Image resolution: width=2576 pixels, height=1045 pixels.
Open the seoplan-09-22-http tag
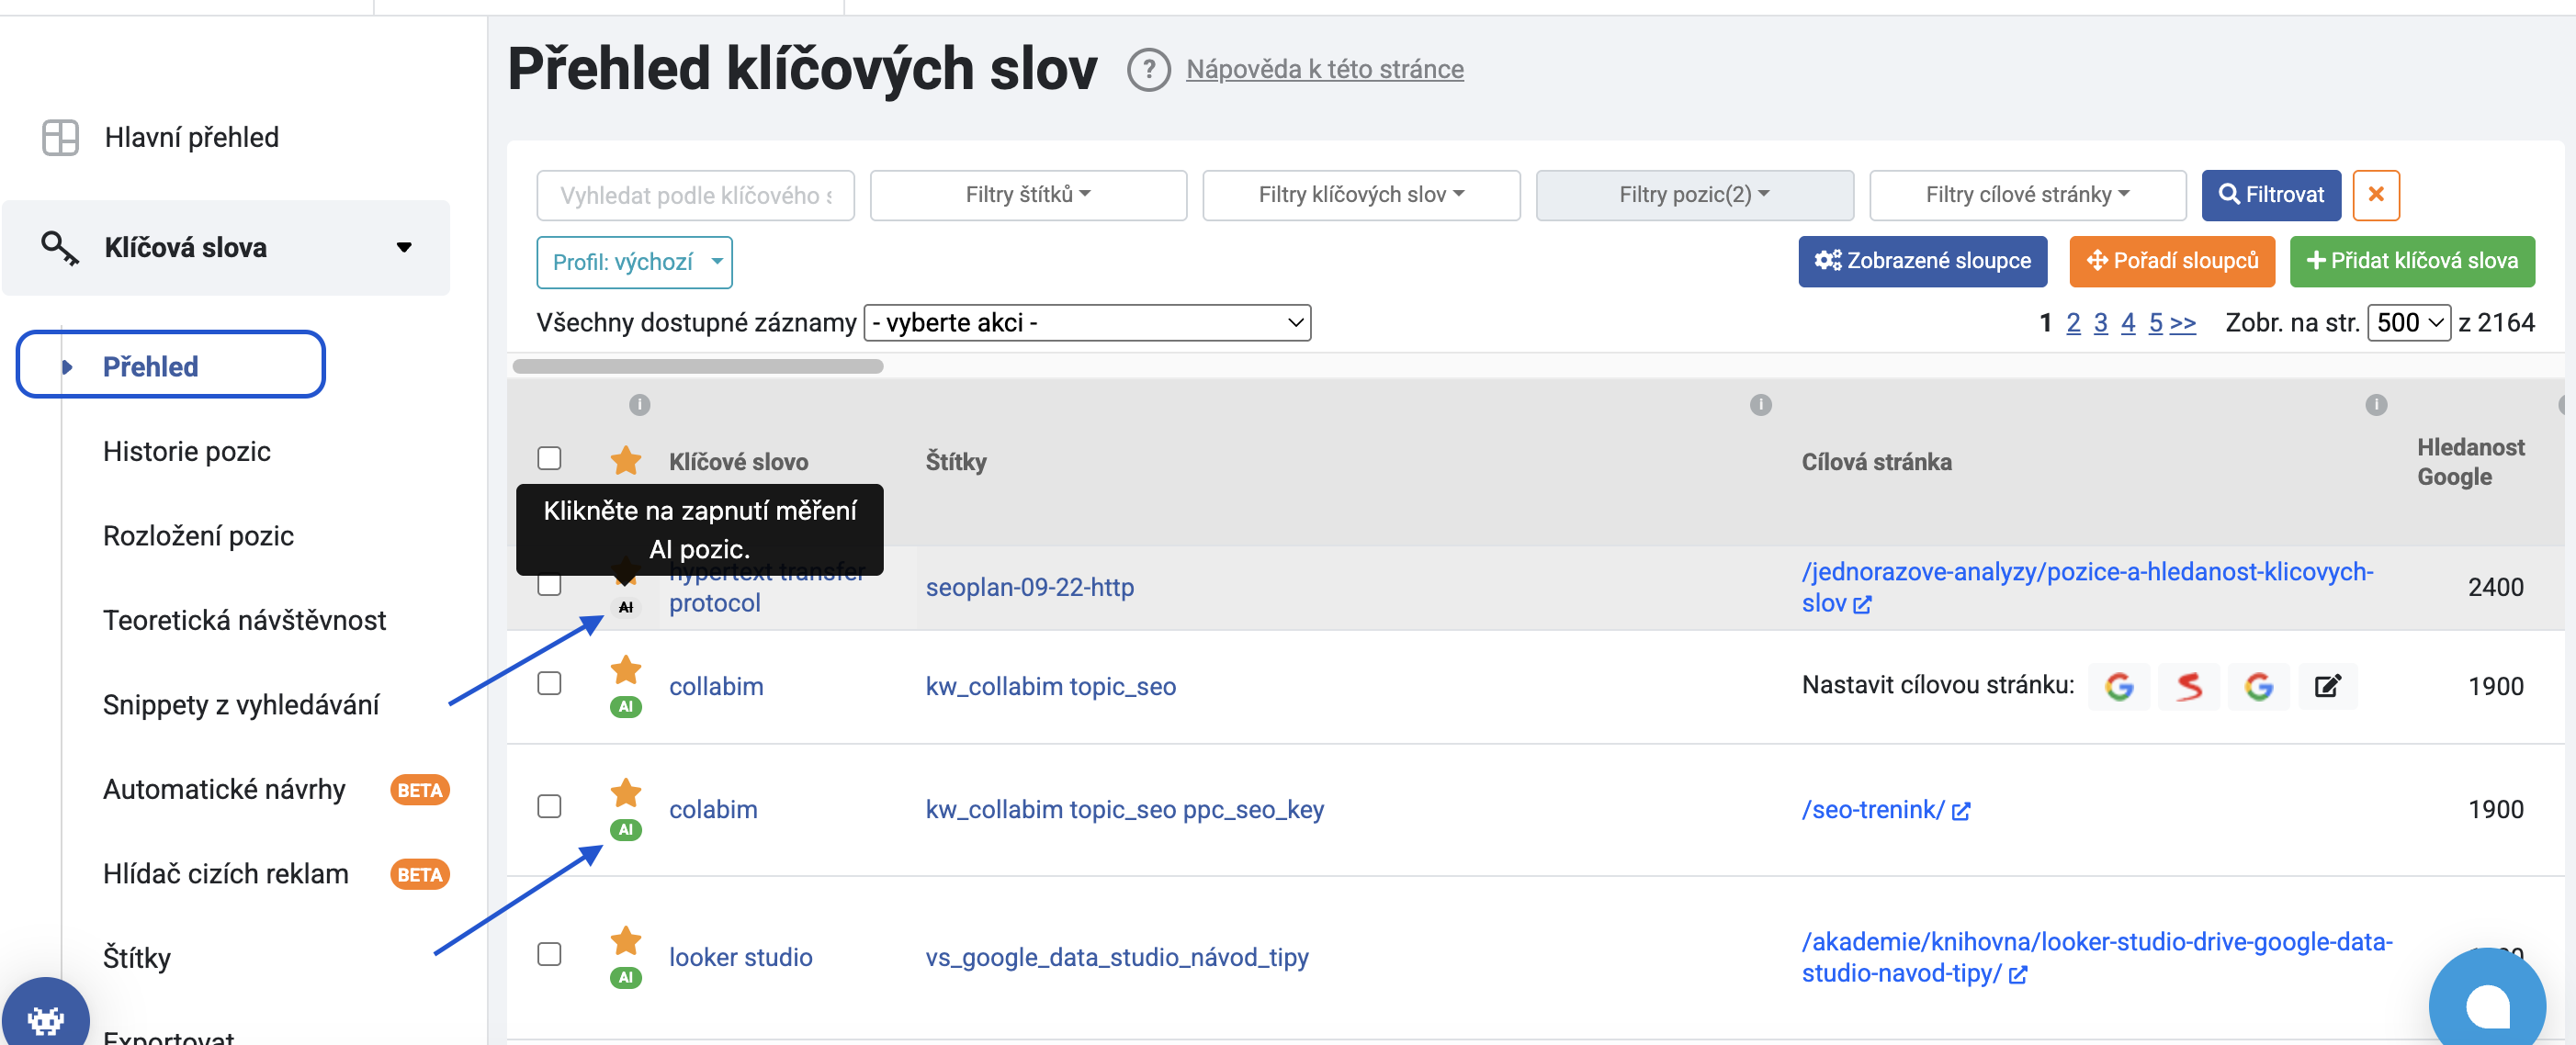pyautogui.click(x=1029, y=587)
